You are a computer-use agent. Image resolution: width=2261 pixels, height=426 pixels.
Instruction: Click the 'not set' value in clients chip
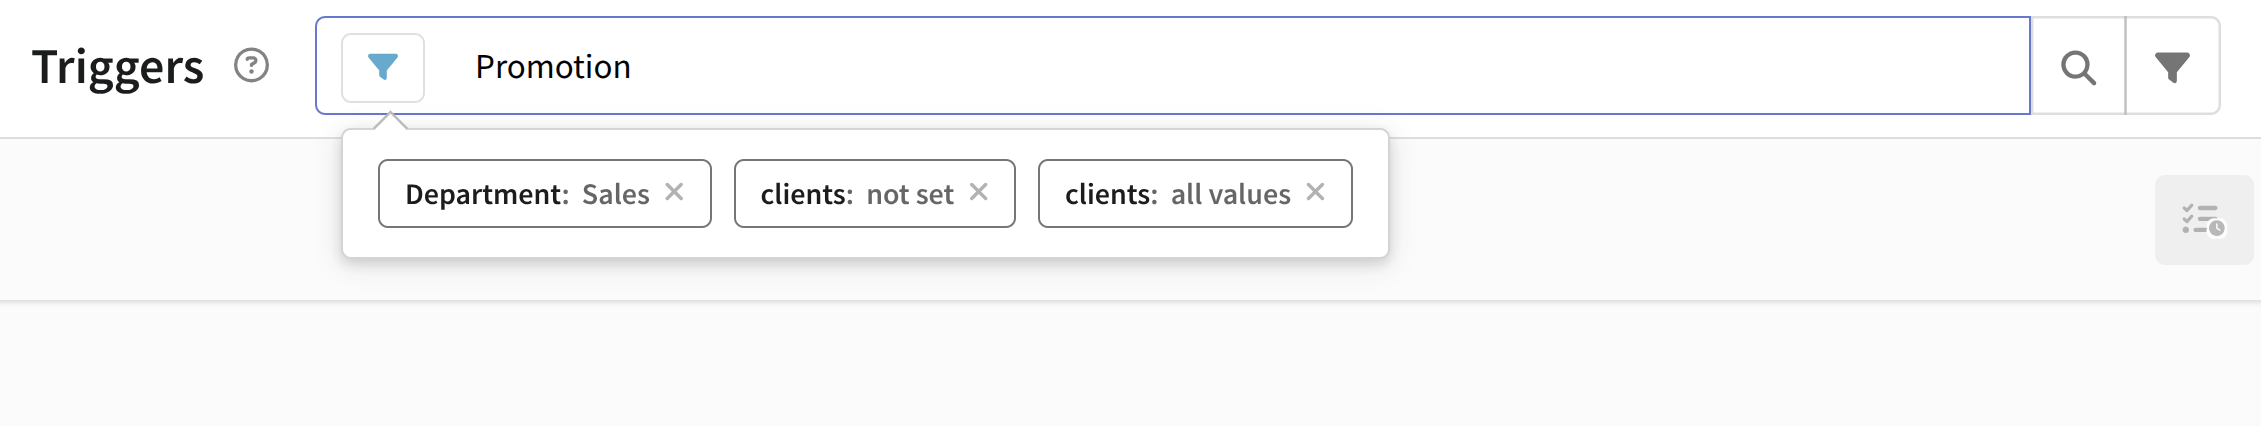click(x=910, y=194)
